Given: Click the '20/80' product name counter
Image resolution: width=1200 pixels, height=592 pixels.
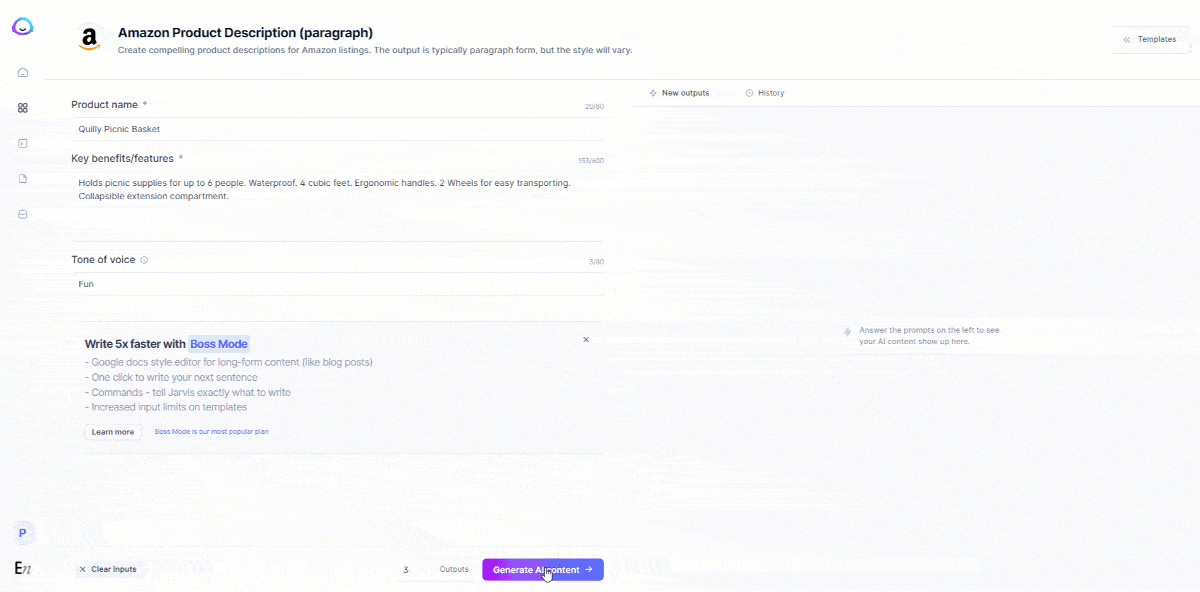Looking at the screenshot, I should click(x=594, y=106).
